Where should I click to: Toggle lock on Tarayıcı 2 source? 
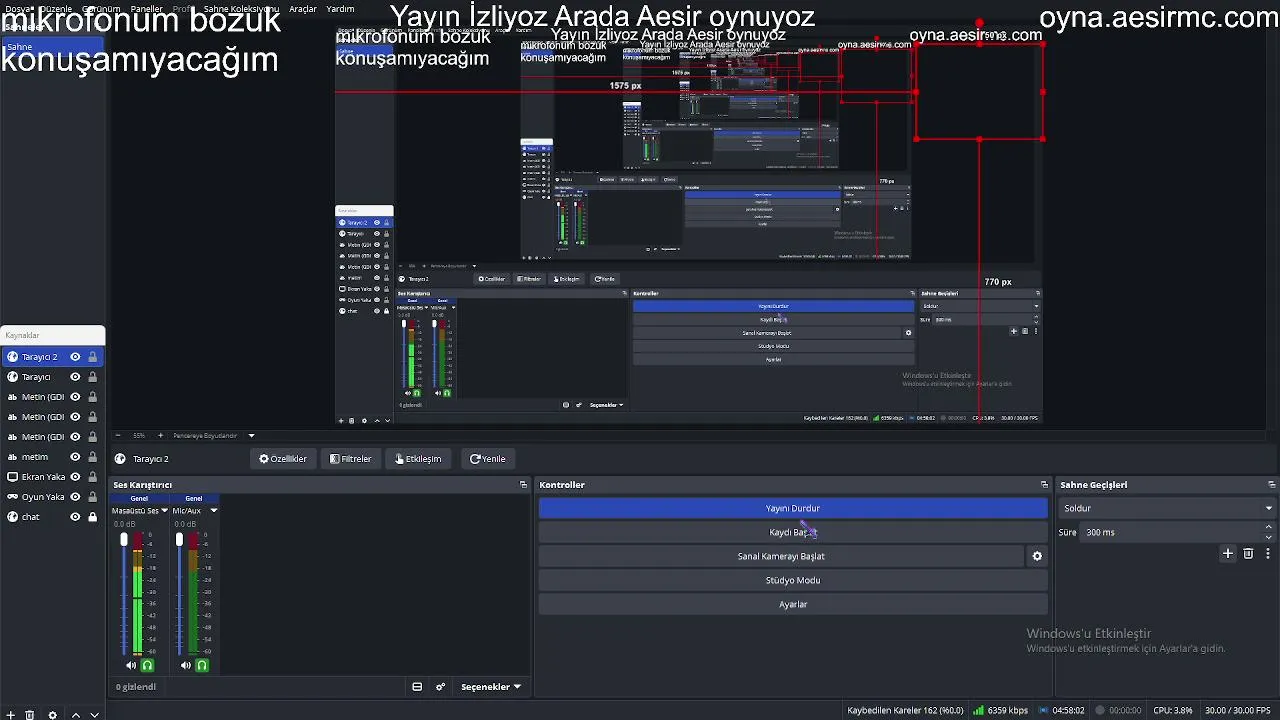point(92,357)
